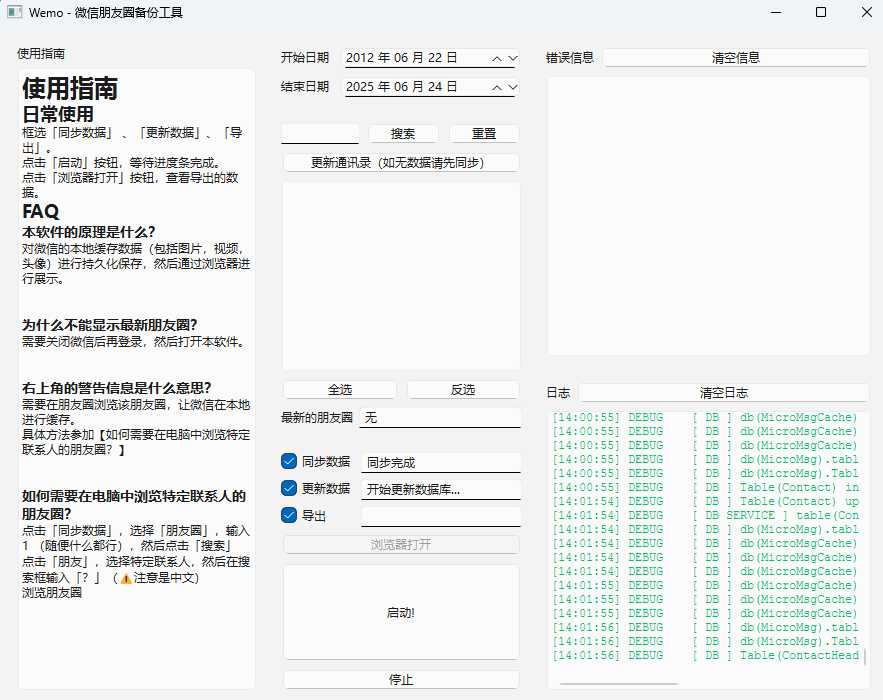Invert the selection with 反选
Image resolution: width=883 pixels, height=700 pixels.
click(x=463, y=390)
